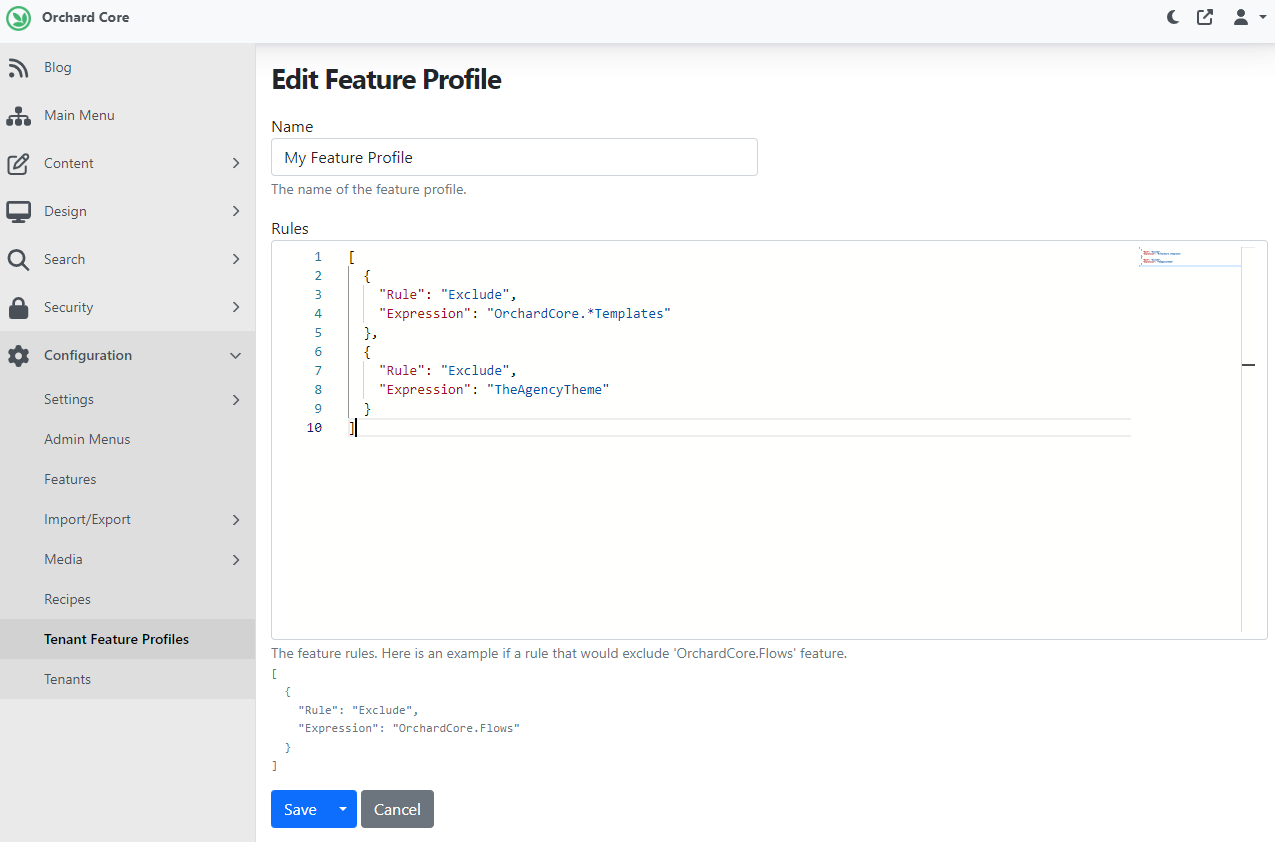Click the Name label

tap(292, 126)
